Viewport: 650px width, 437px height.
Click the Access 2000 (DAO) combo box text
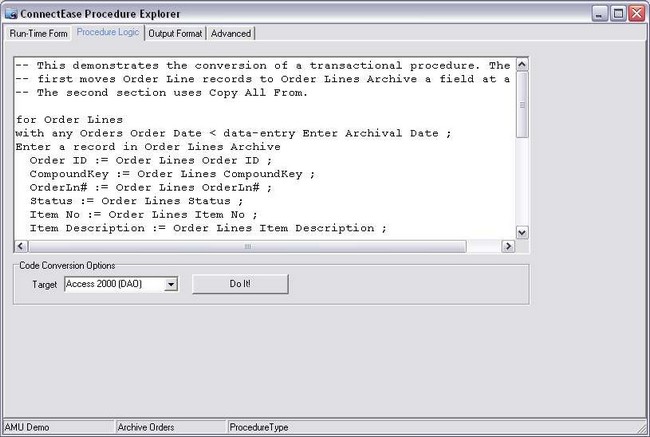tap(113, 284)
